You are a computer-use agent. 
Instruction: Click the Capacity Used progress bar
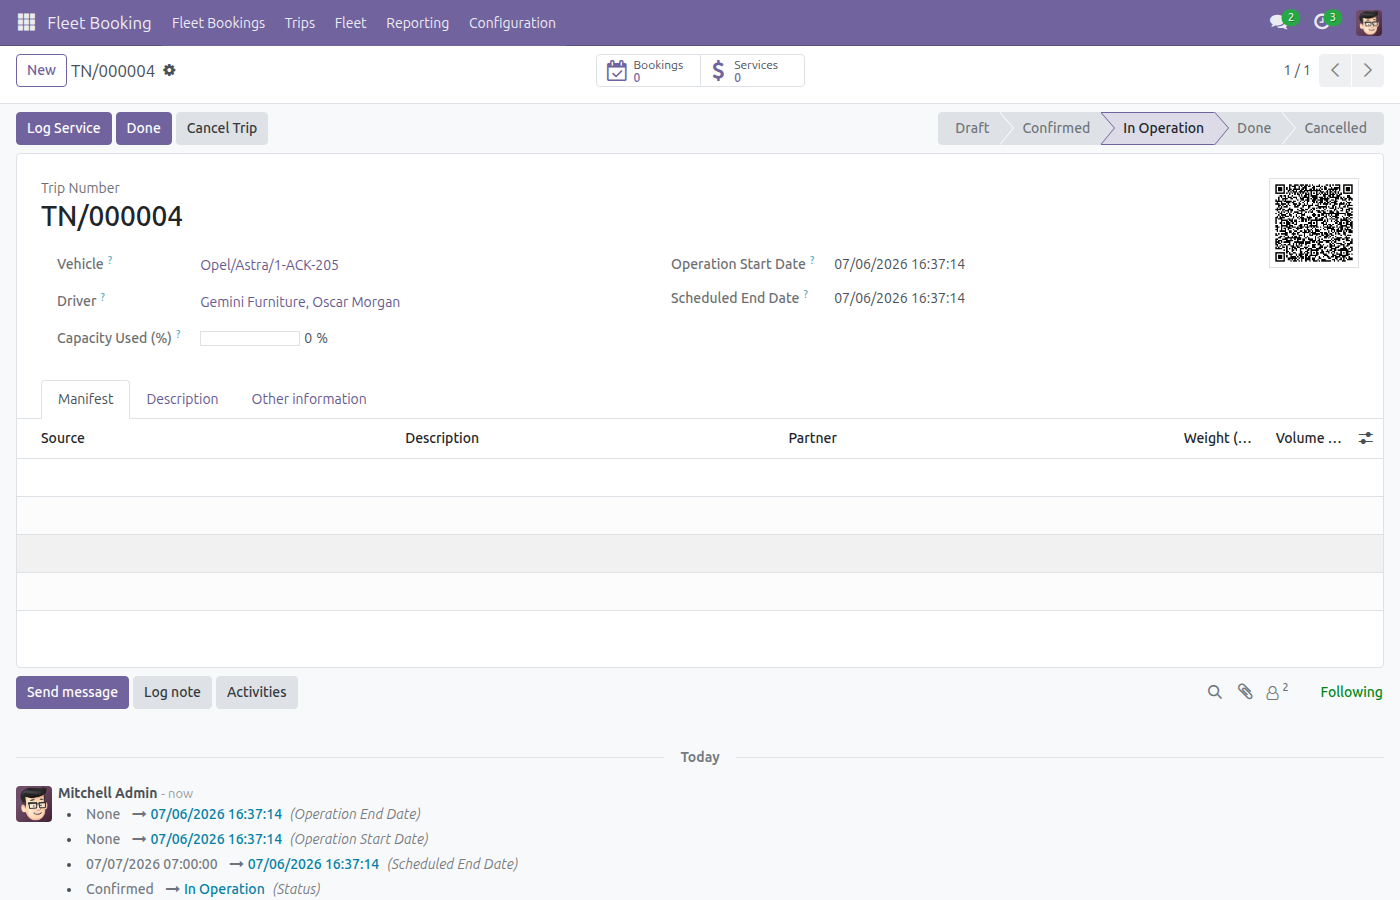[x=250, y=339]
